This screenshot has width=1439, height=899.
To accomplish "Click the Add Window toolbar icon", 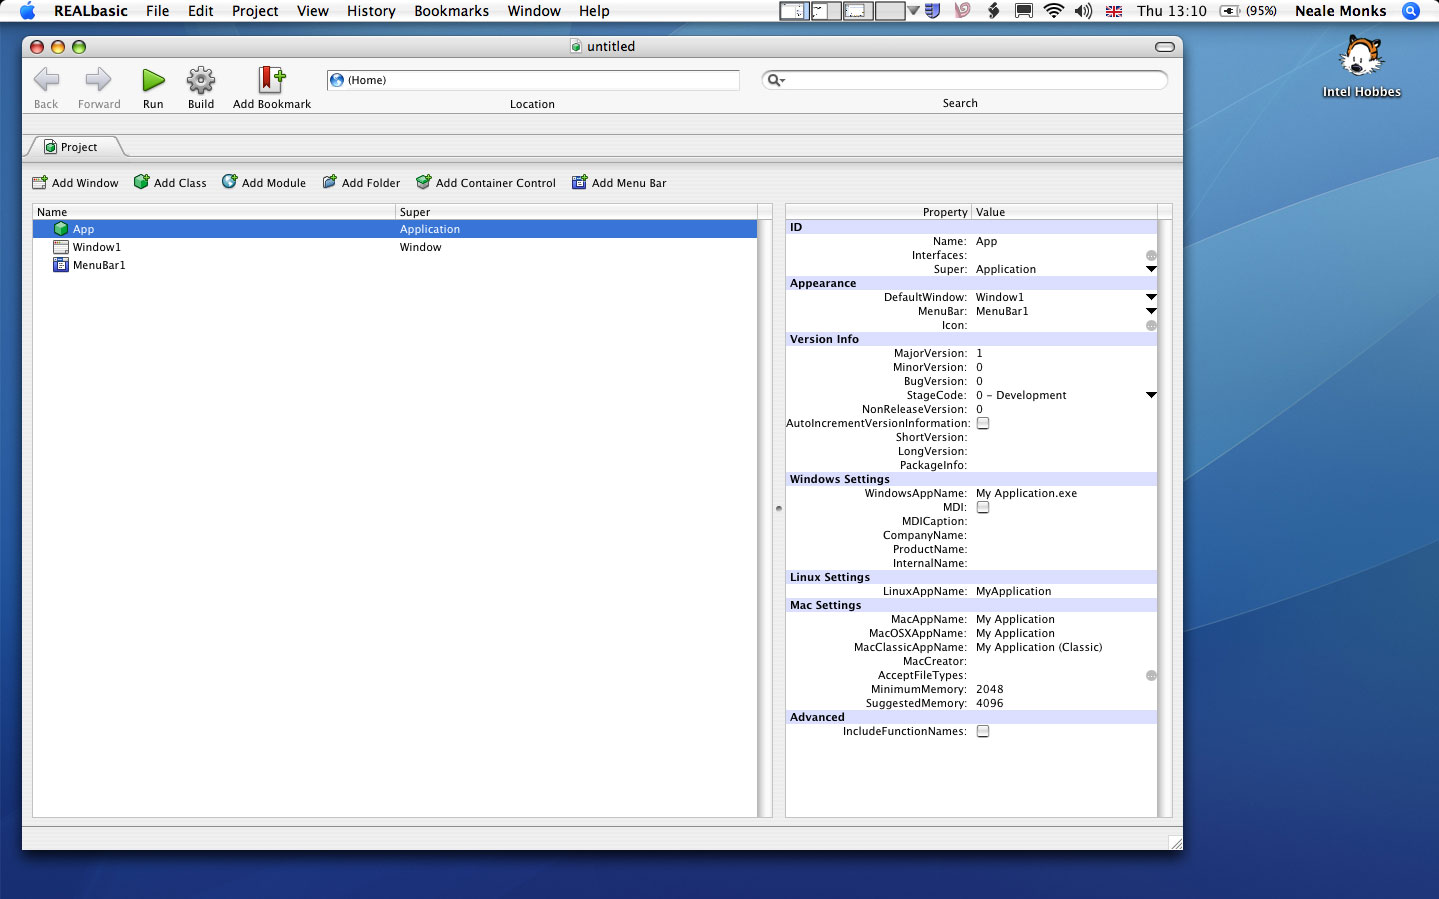I will click(40, 183).
